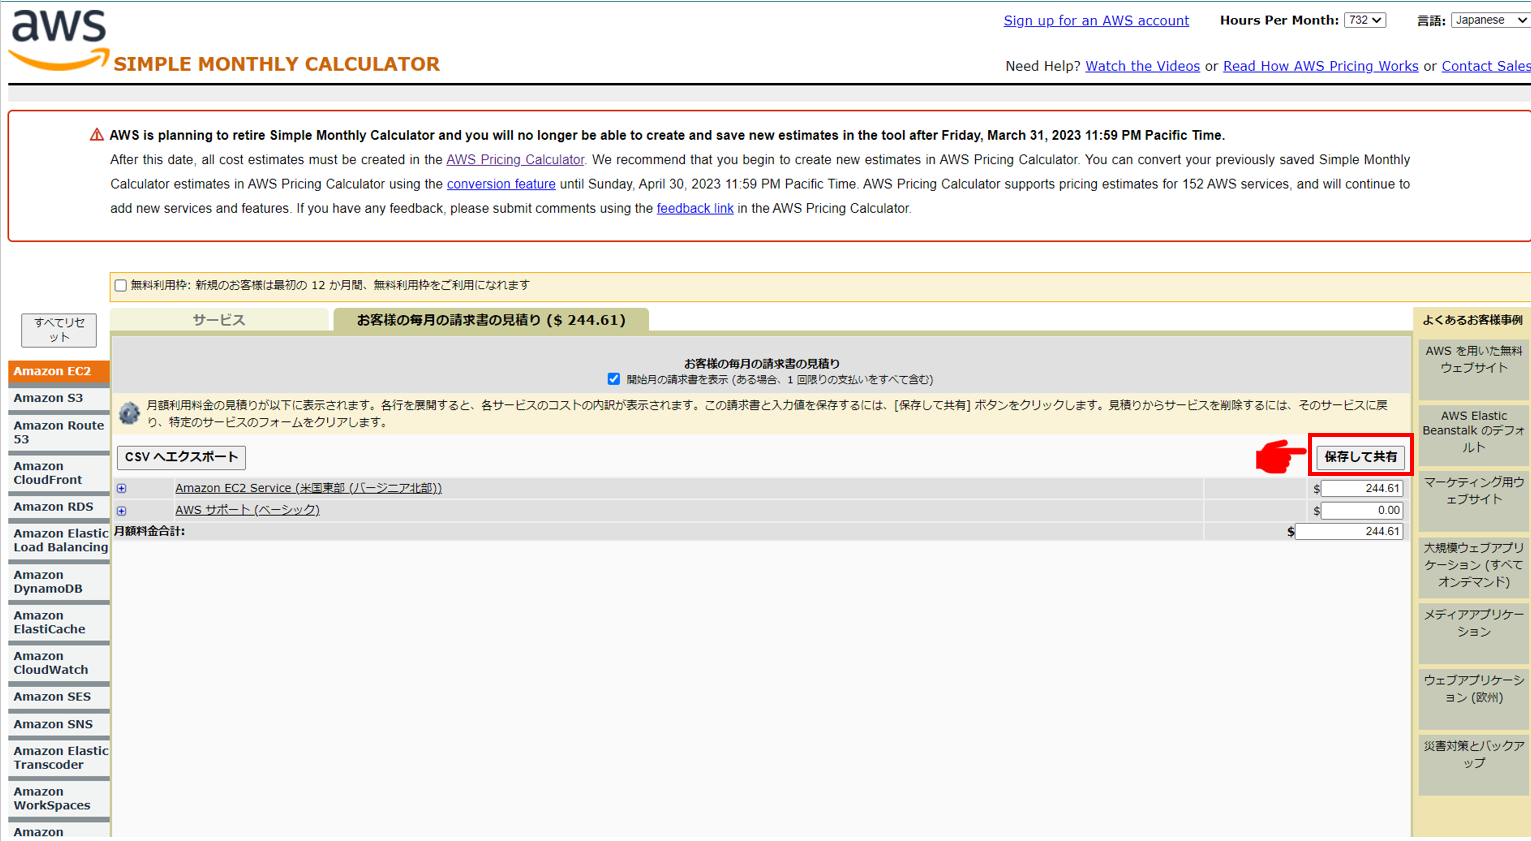Image resolution: width=1531 pixels, height=841 pixels.
Task: Enable the 無料利用枠 free tier checkbox
Action: pos(121,286)
